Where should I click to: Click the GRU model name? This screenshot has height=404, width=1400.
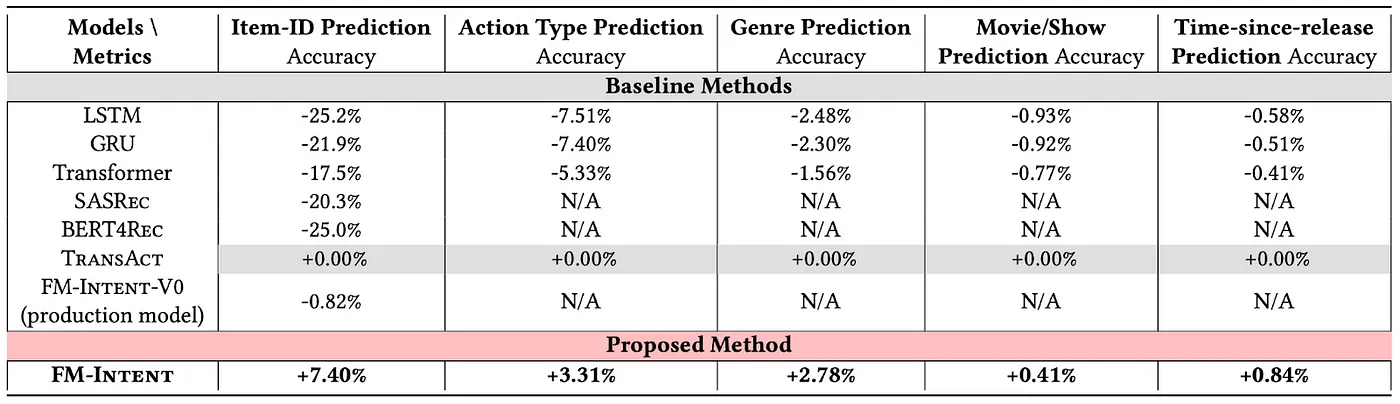pos(112,144)
